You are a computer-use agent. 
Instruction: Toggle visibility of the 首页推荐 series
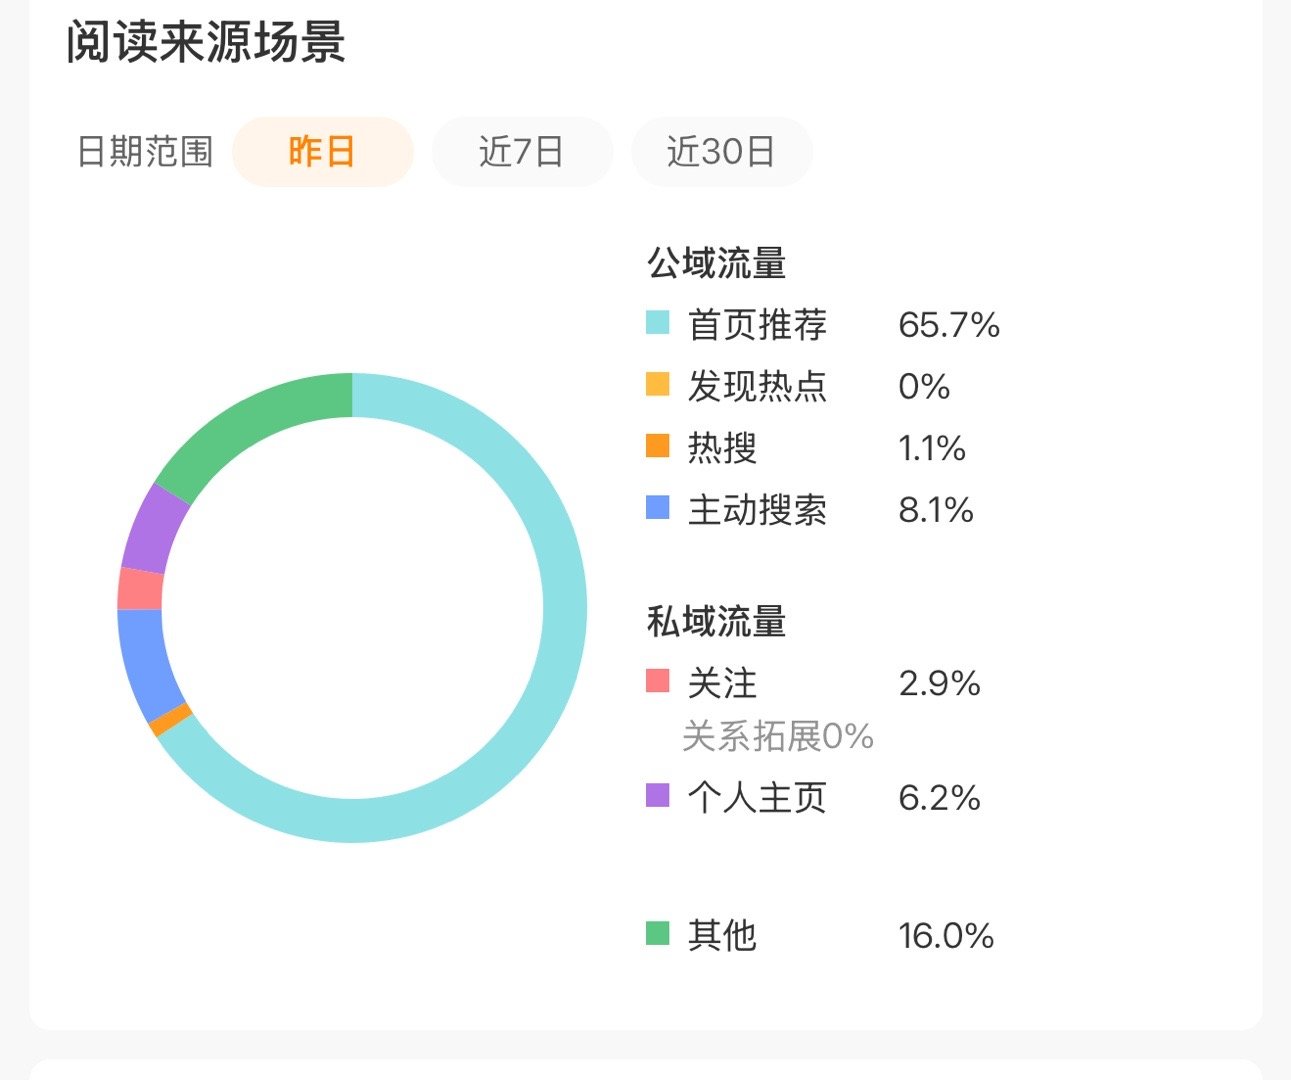pos(756,323)
